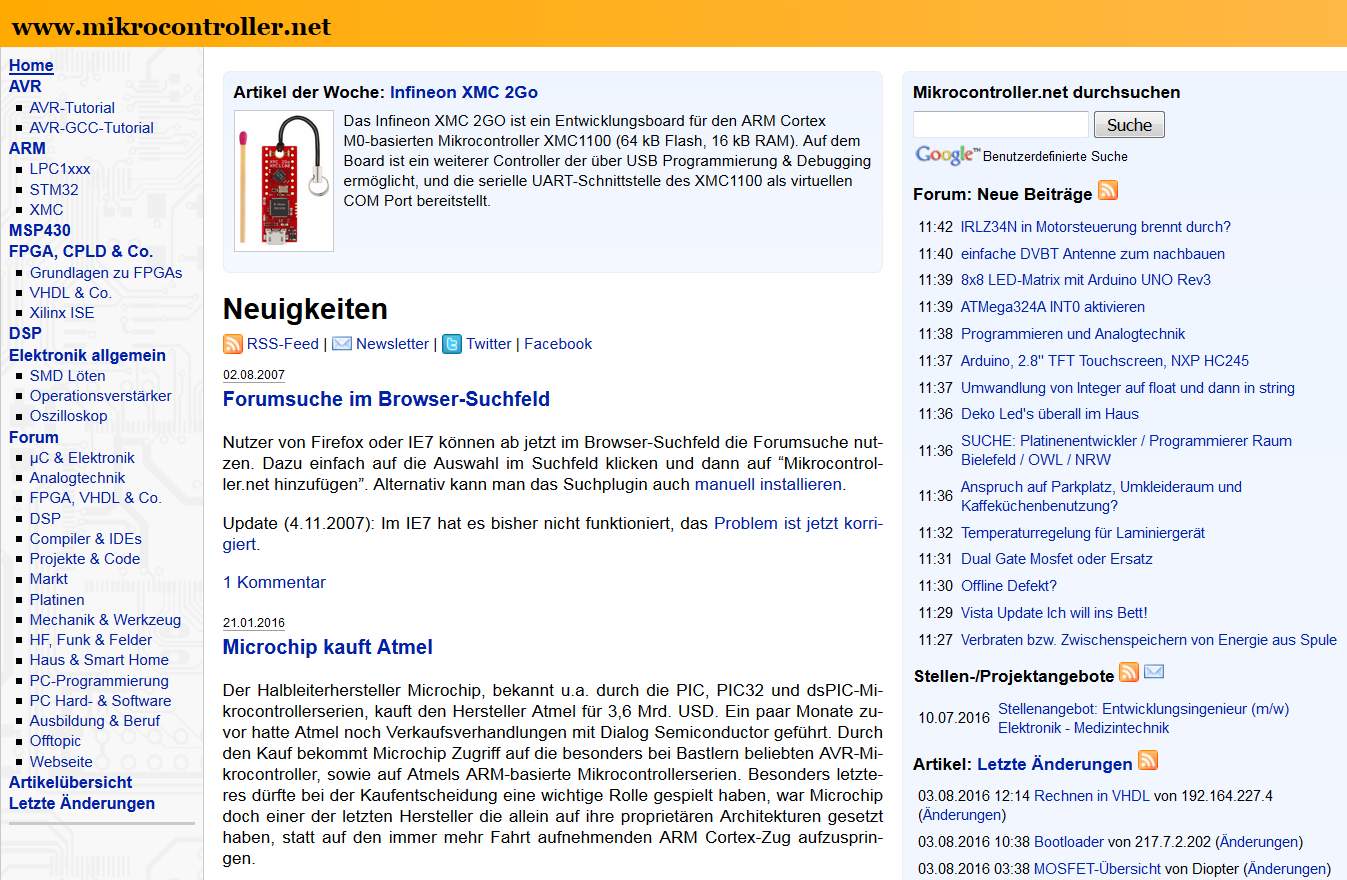Open the Platinen forum link
Image resolution: width=1347 pixels, height=880 pixels.
(57, 600)
